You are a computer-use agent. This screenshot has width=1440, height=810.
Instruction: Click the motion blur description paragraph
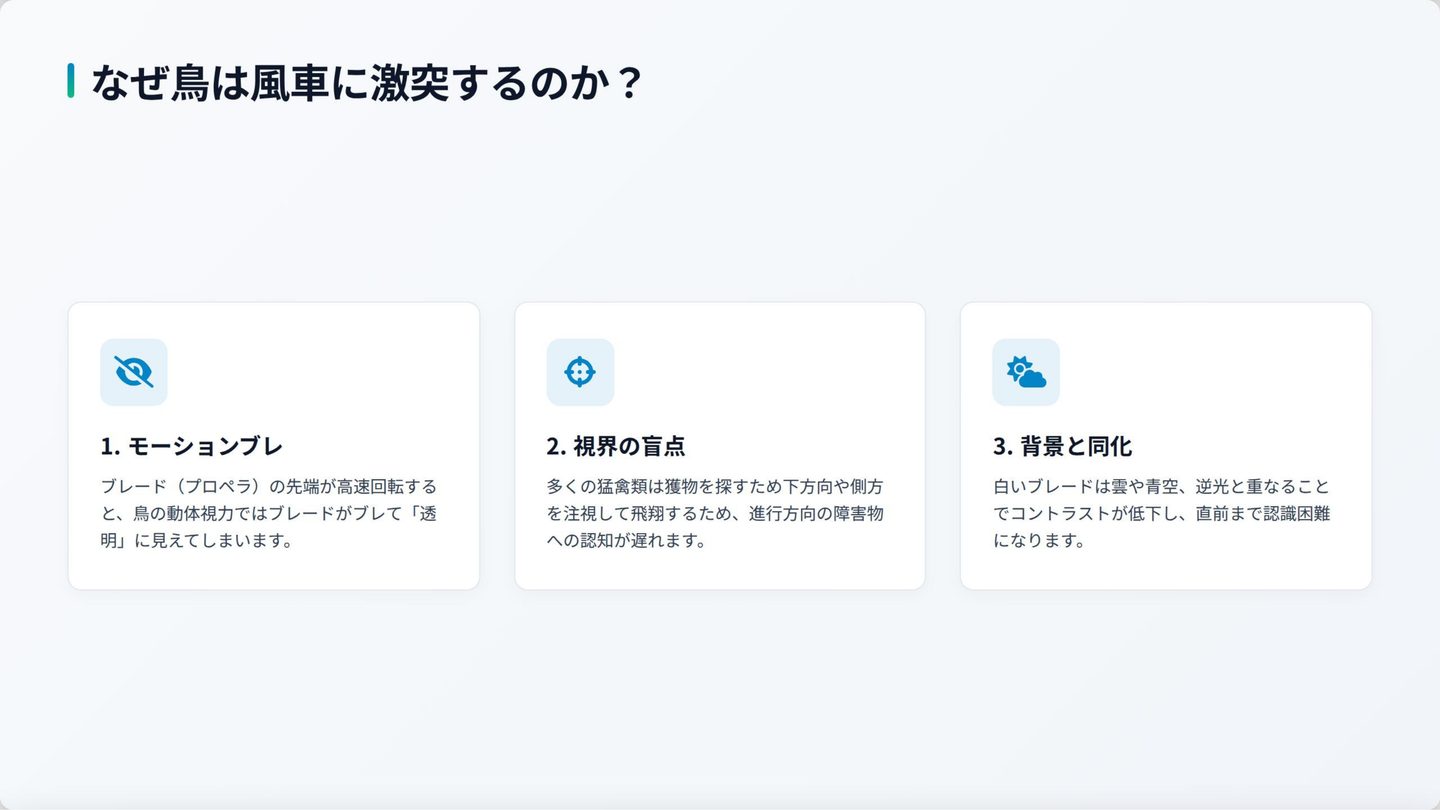pyautogui.click(x=270, y=514)
